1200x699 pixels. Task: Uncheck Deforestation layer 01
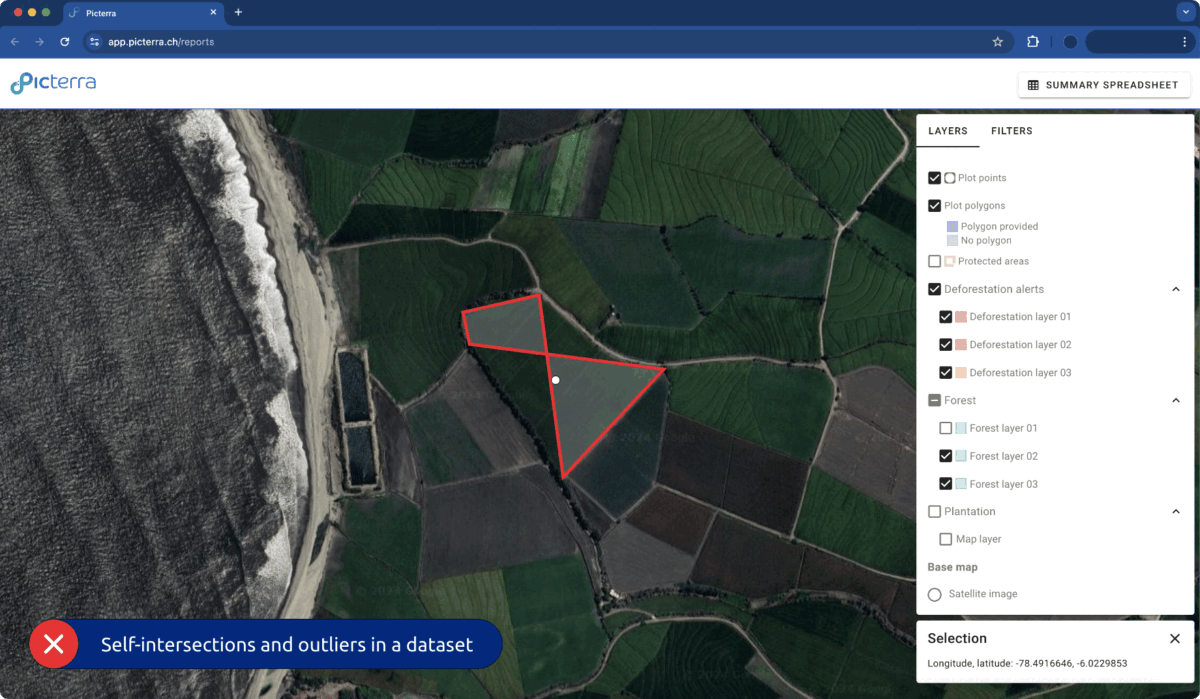(946, 317)
